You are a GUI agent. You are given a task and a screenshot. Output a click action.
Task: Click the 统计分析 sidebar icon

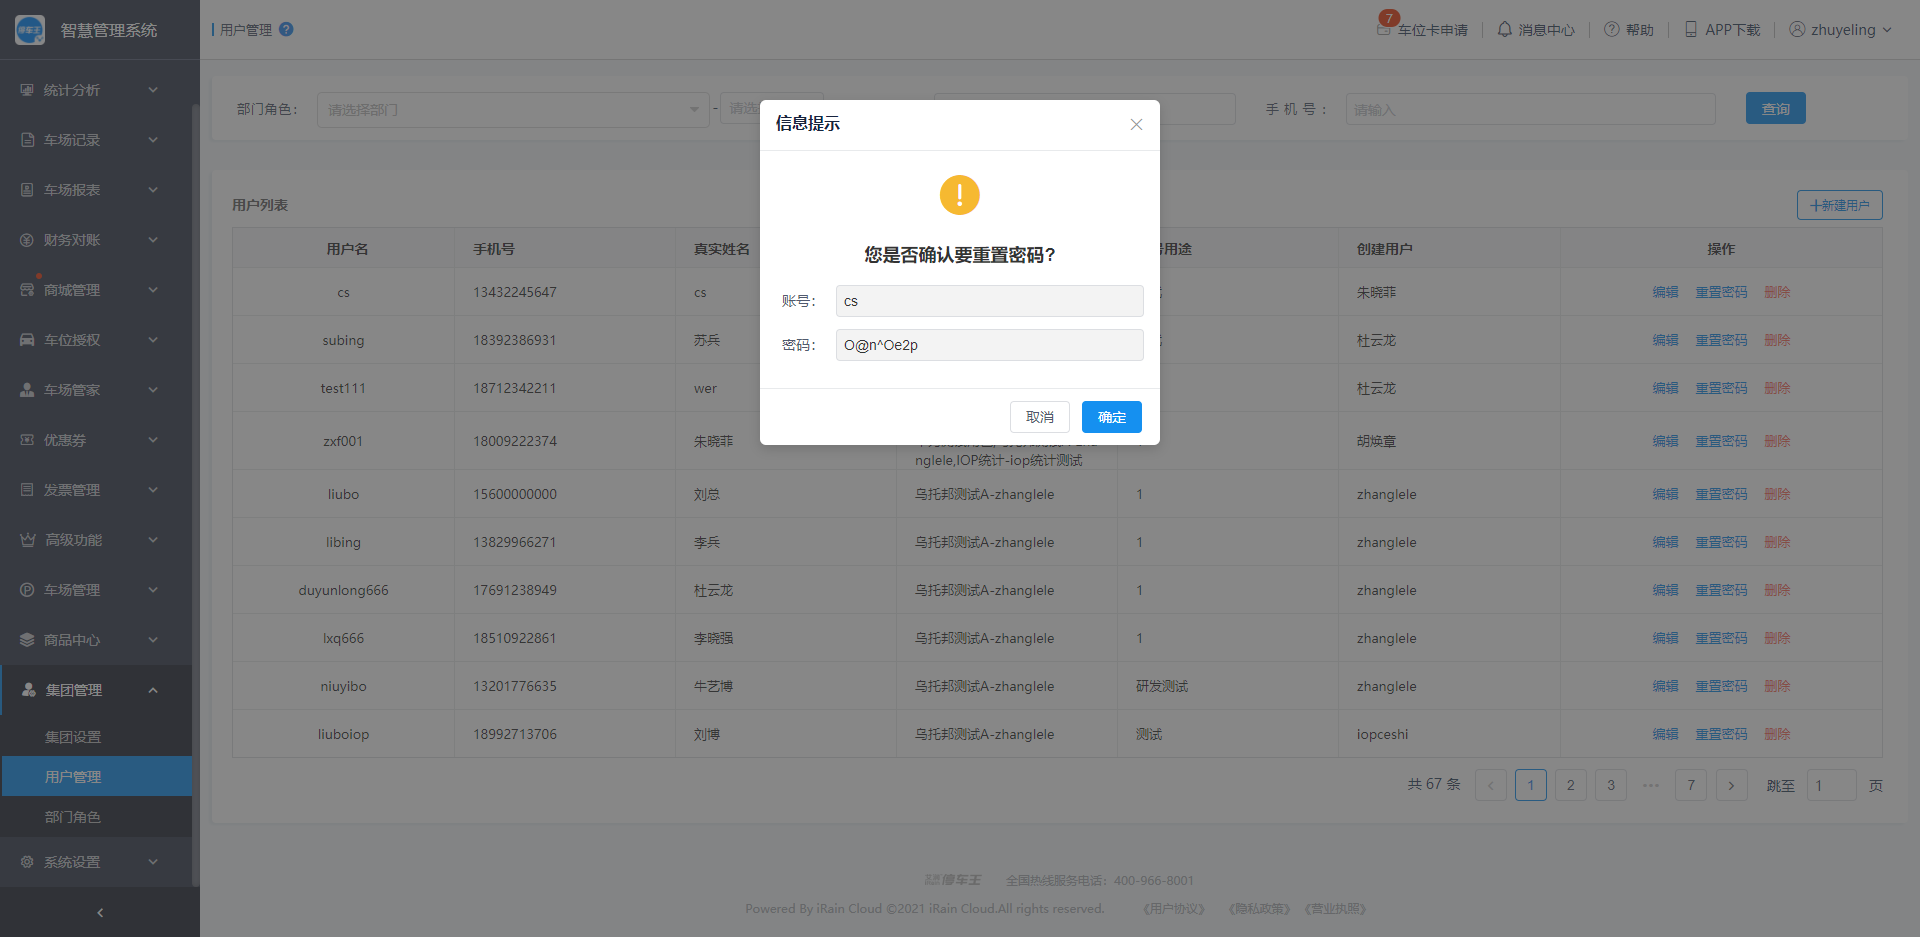point(27,90)
